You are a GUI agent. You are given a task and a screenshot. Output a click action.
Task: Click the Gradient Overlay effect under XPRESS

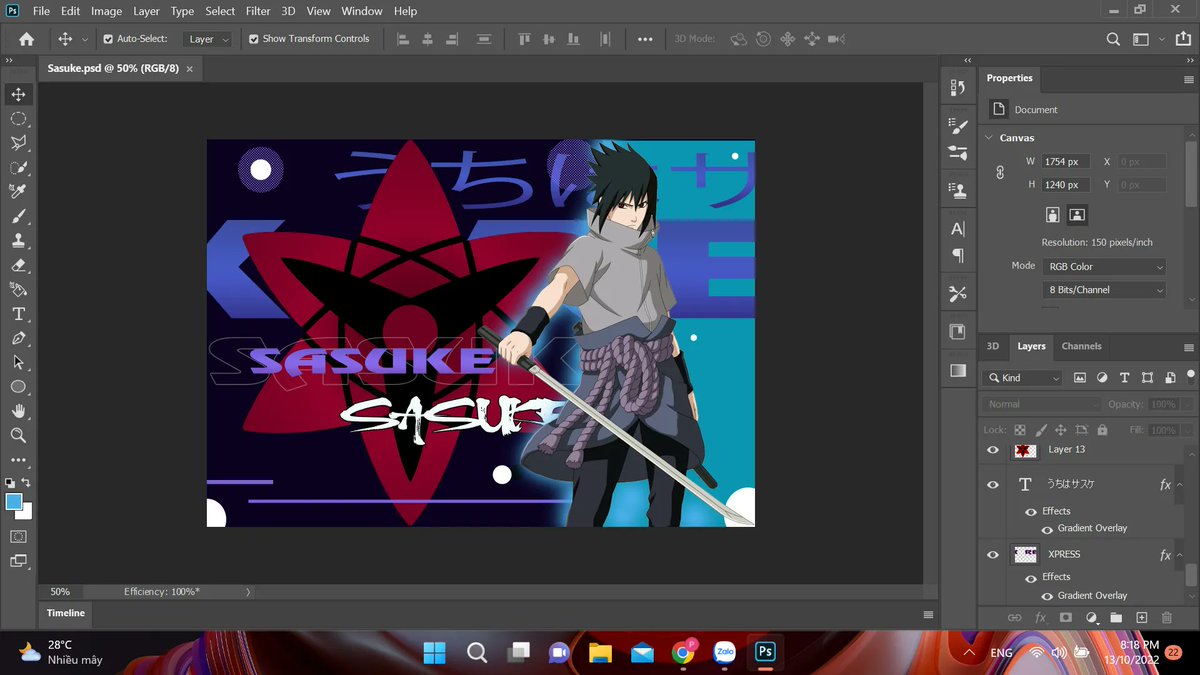[x=1092, y=595]
